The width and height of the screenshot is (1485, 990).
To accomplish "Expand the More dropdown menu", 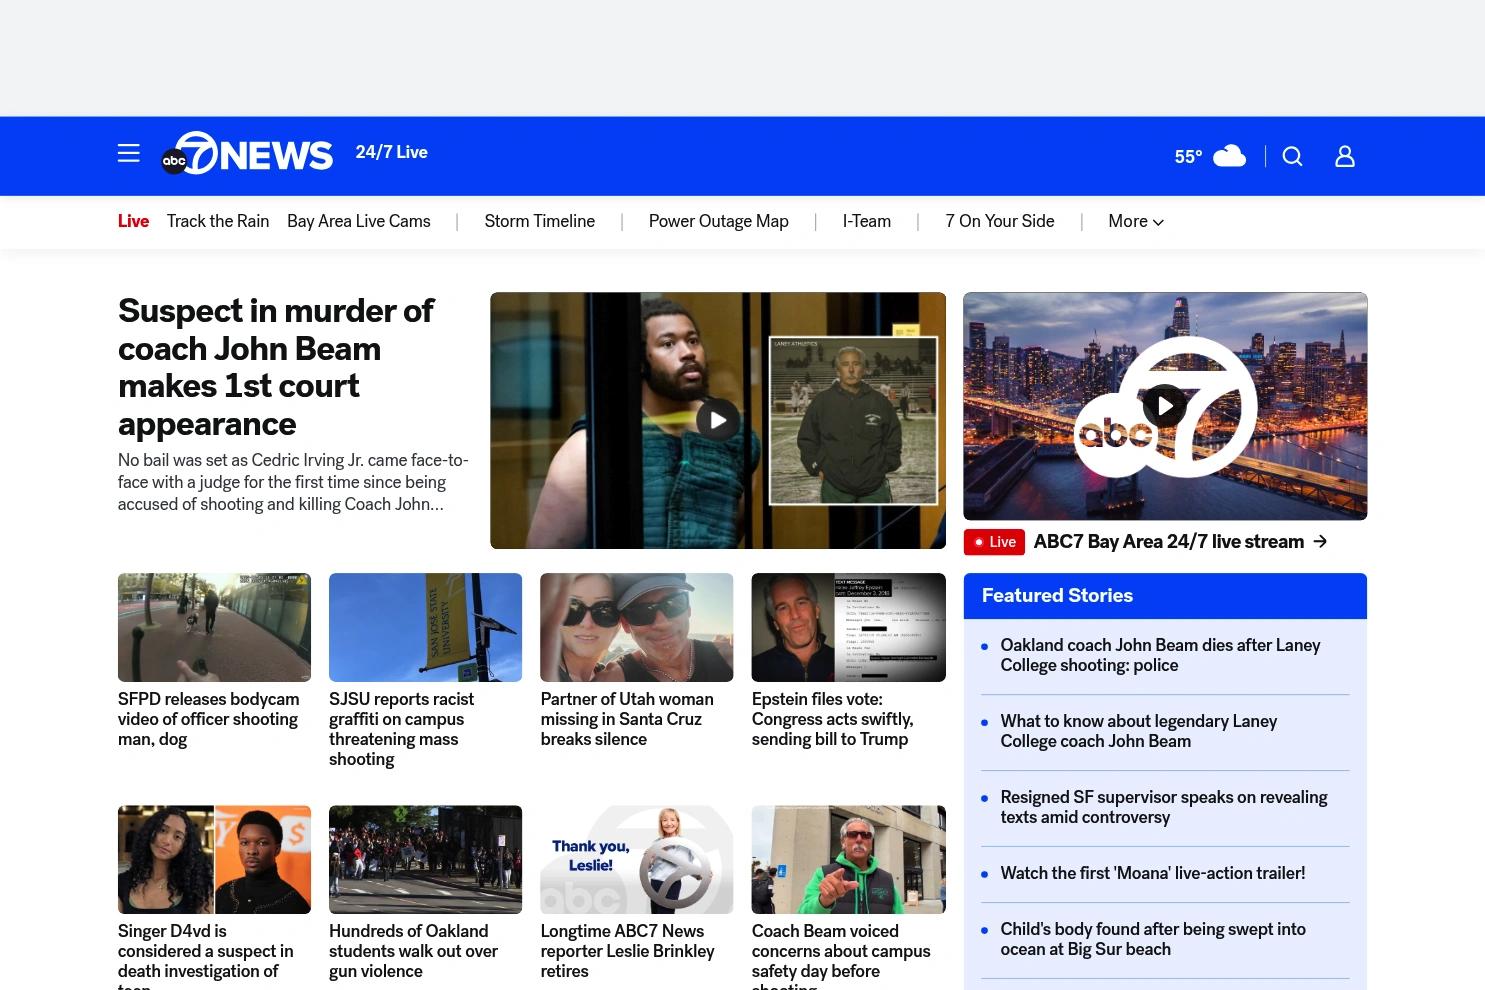I will [1136, 222].
